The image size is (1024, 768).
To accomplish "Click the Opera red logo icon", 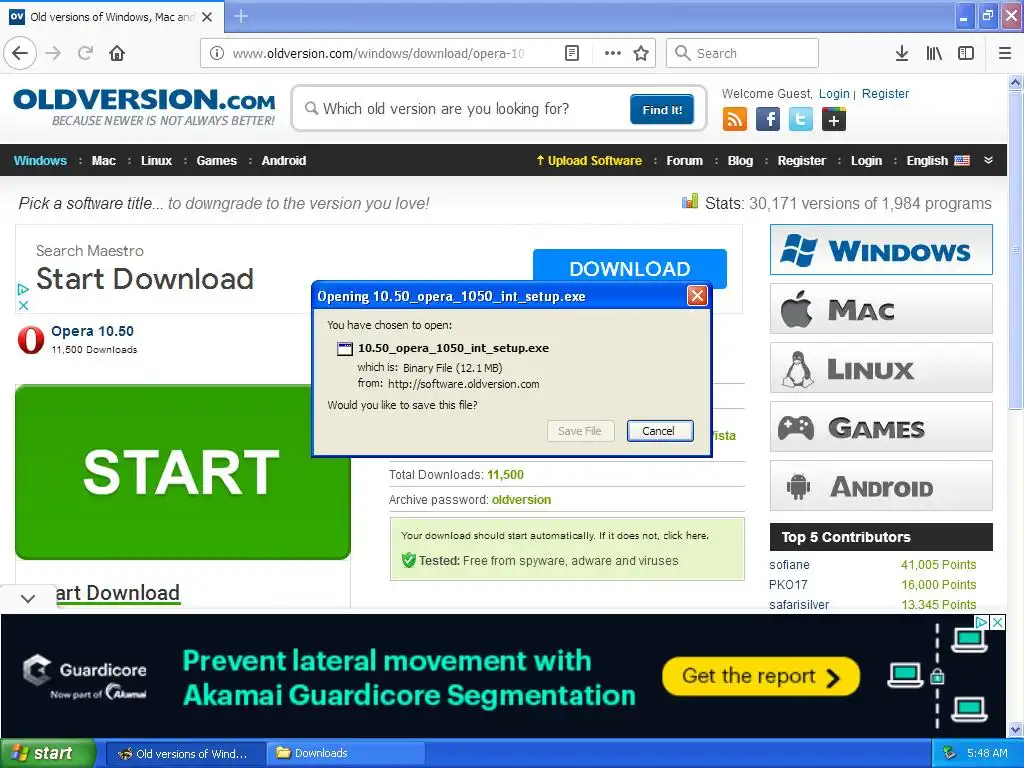I will (31, 340).
